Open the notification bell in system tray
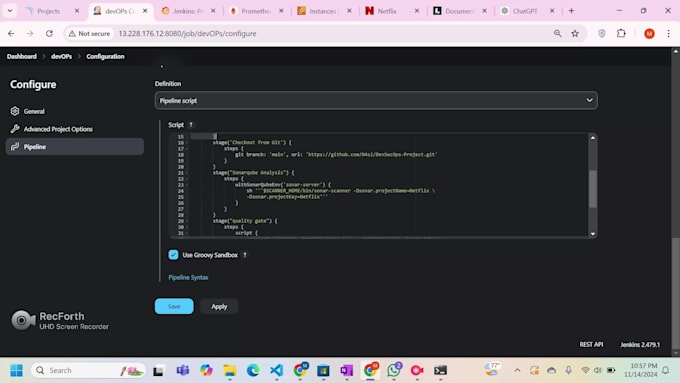The image size is (680, 383). [x=666, y=370]
